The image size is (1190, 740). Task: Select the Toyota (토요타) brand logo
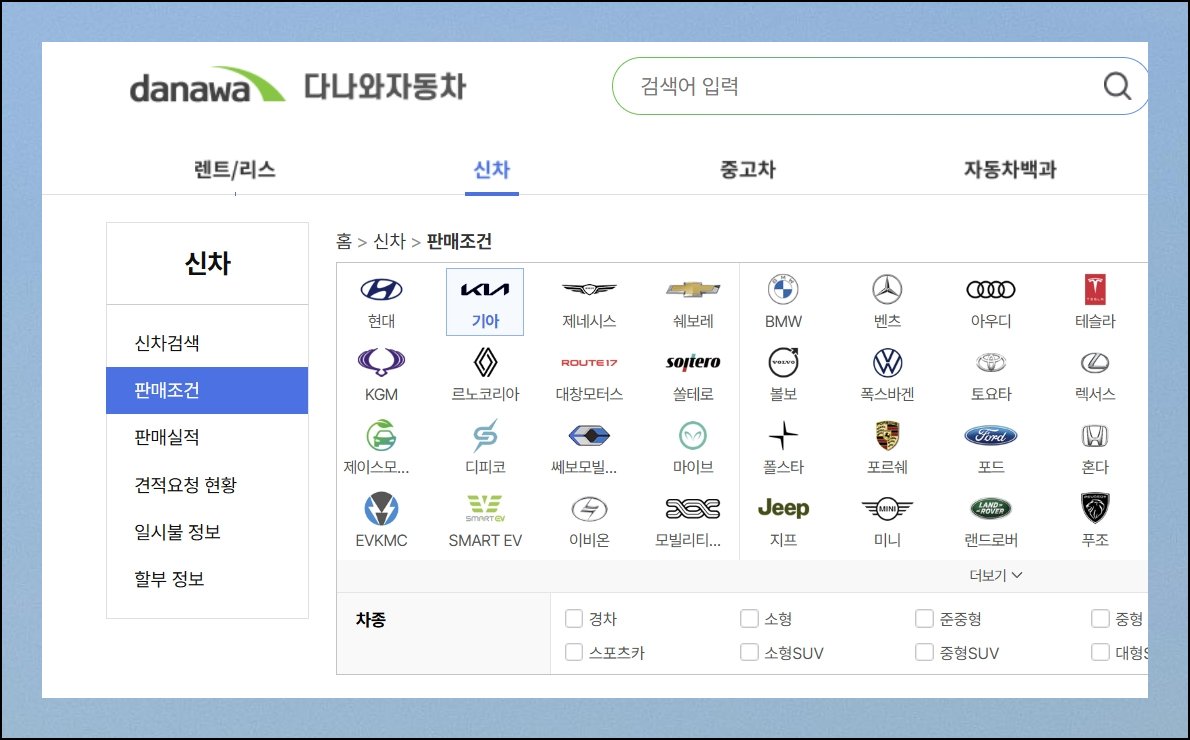tap(990, 362)
